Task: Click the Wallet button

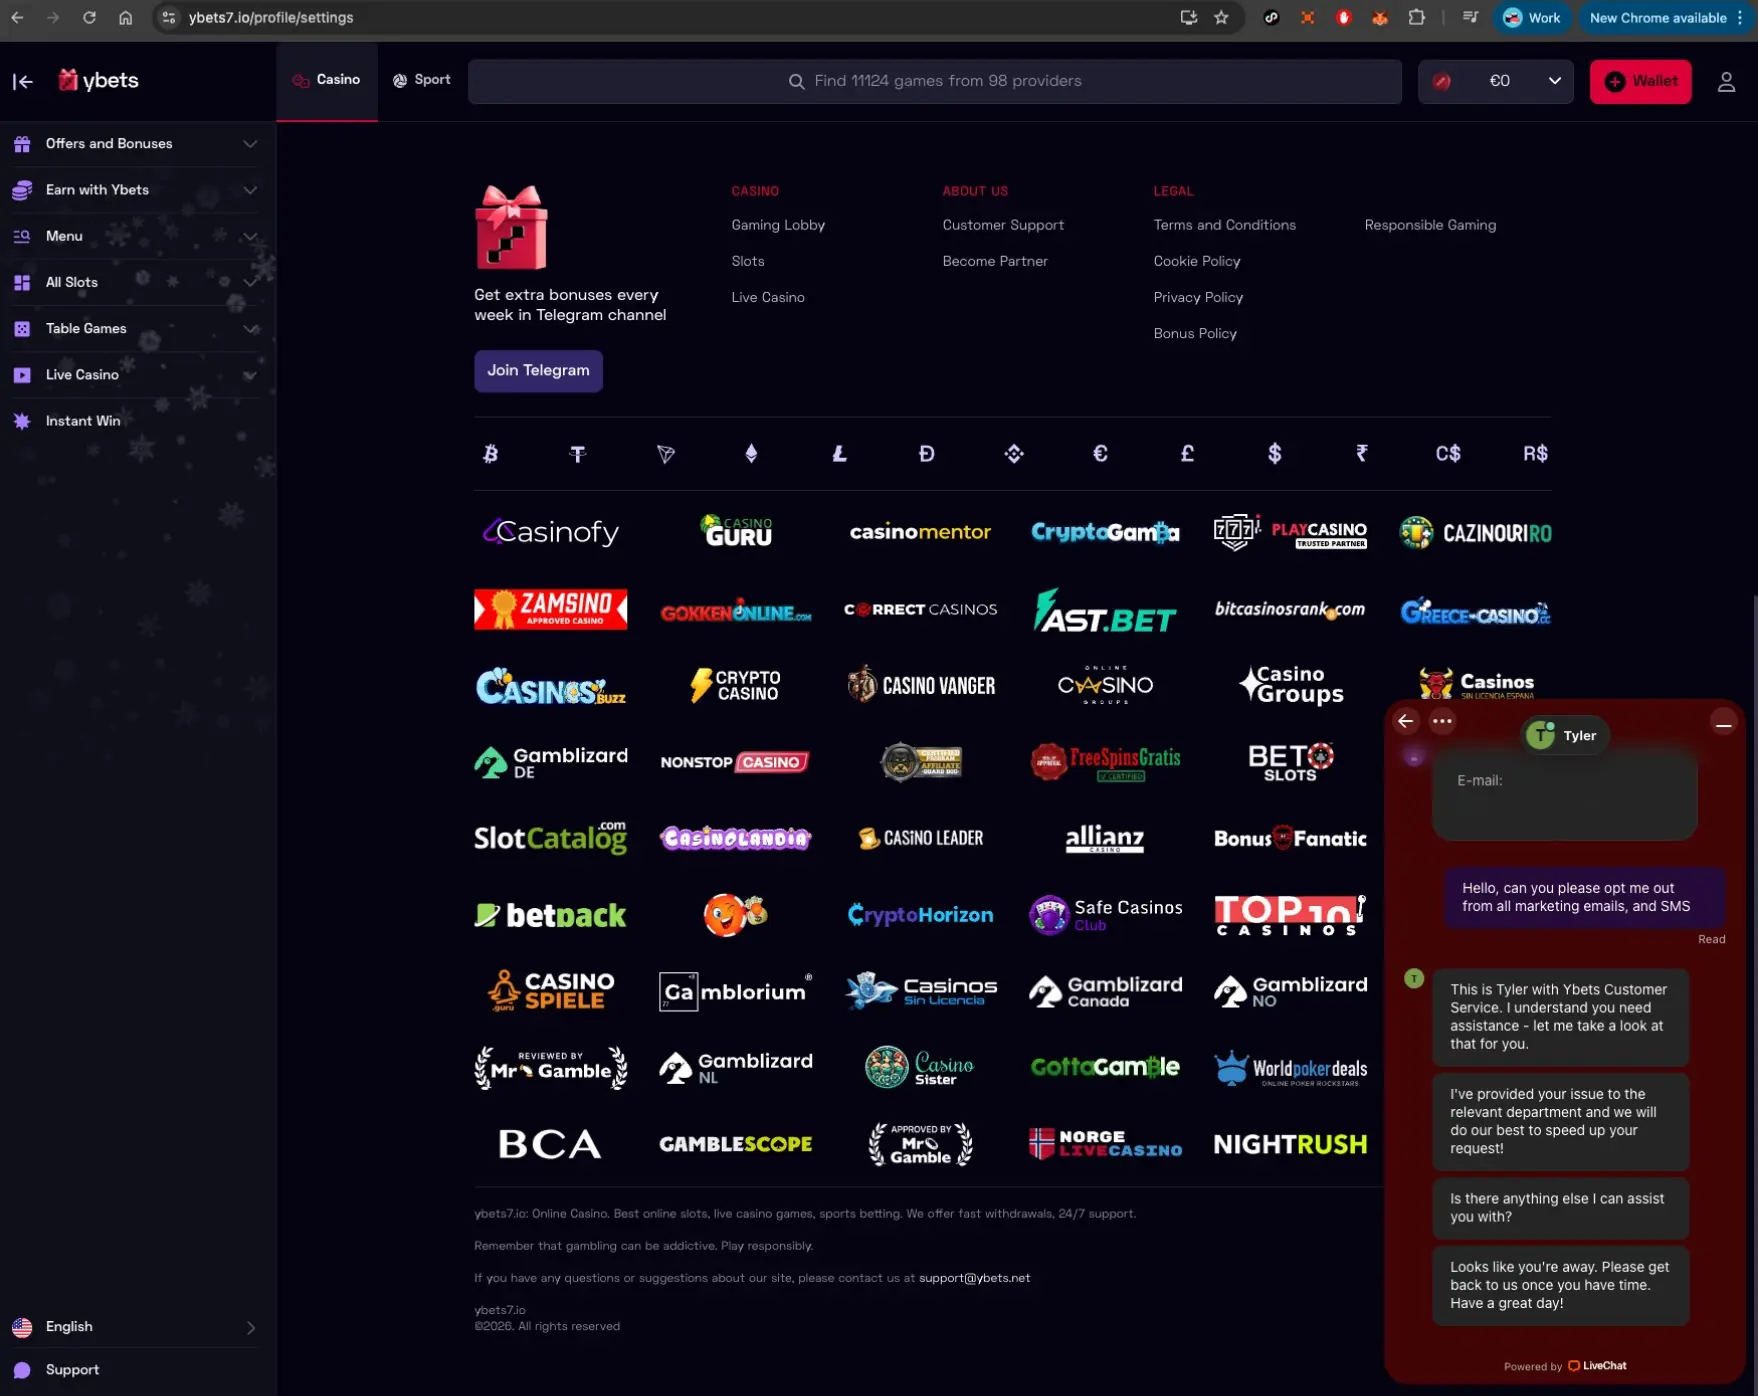Action: 1640,81
